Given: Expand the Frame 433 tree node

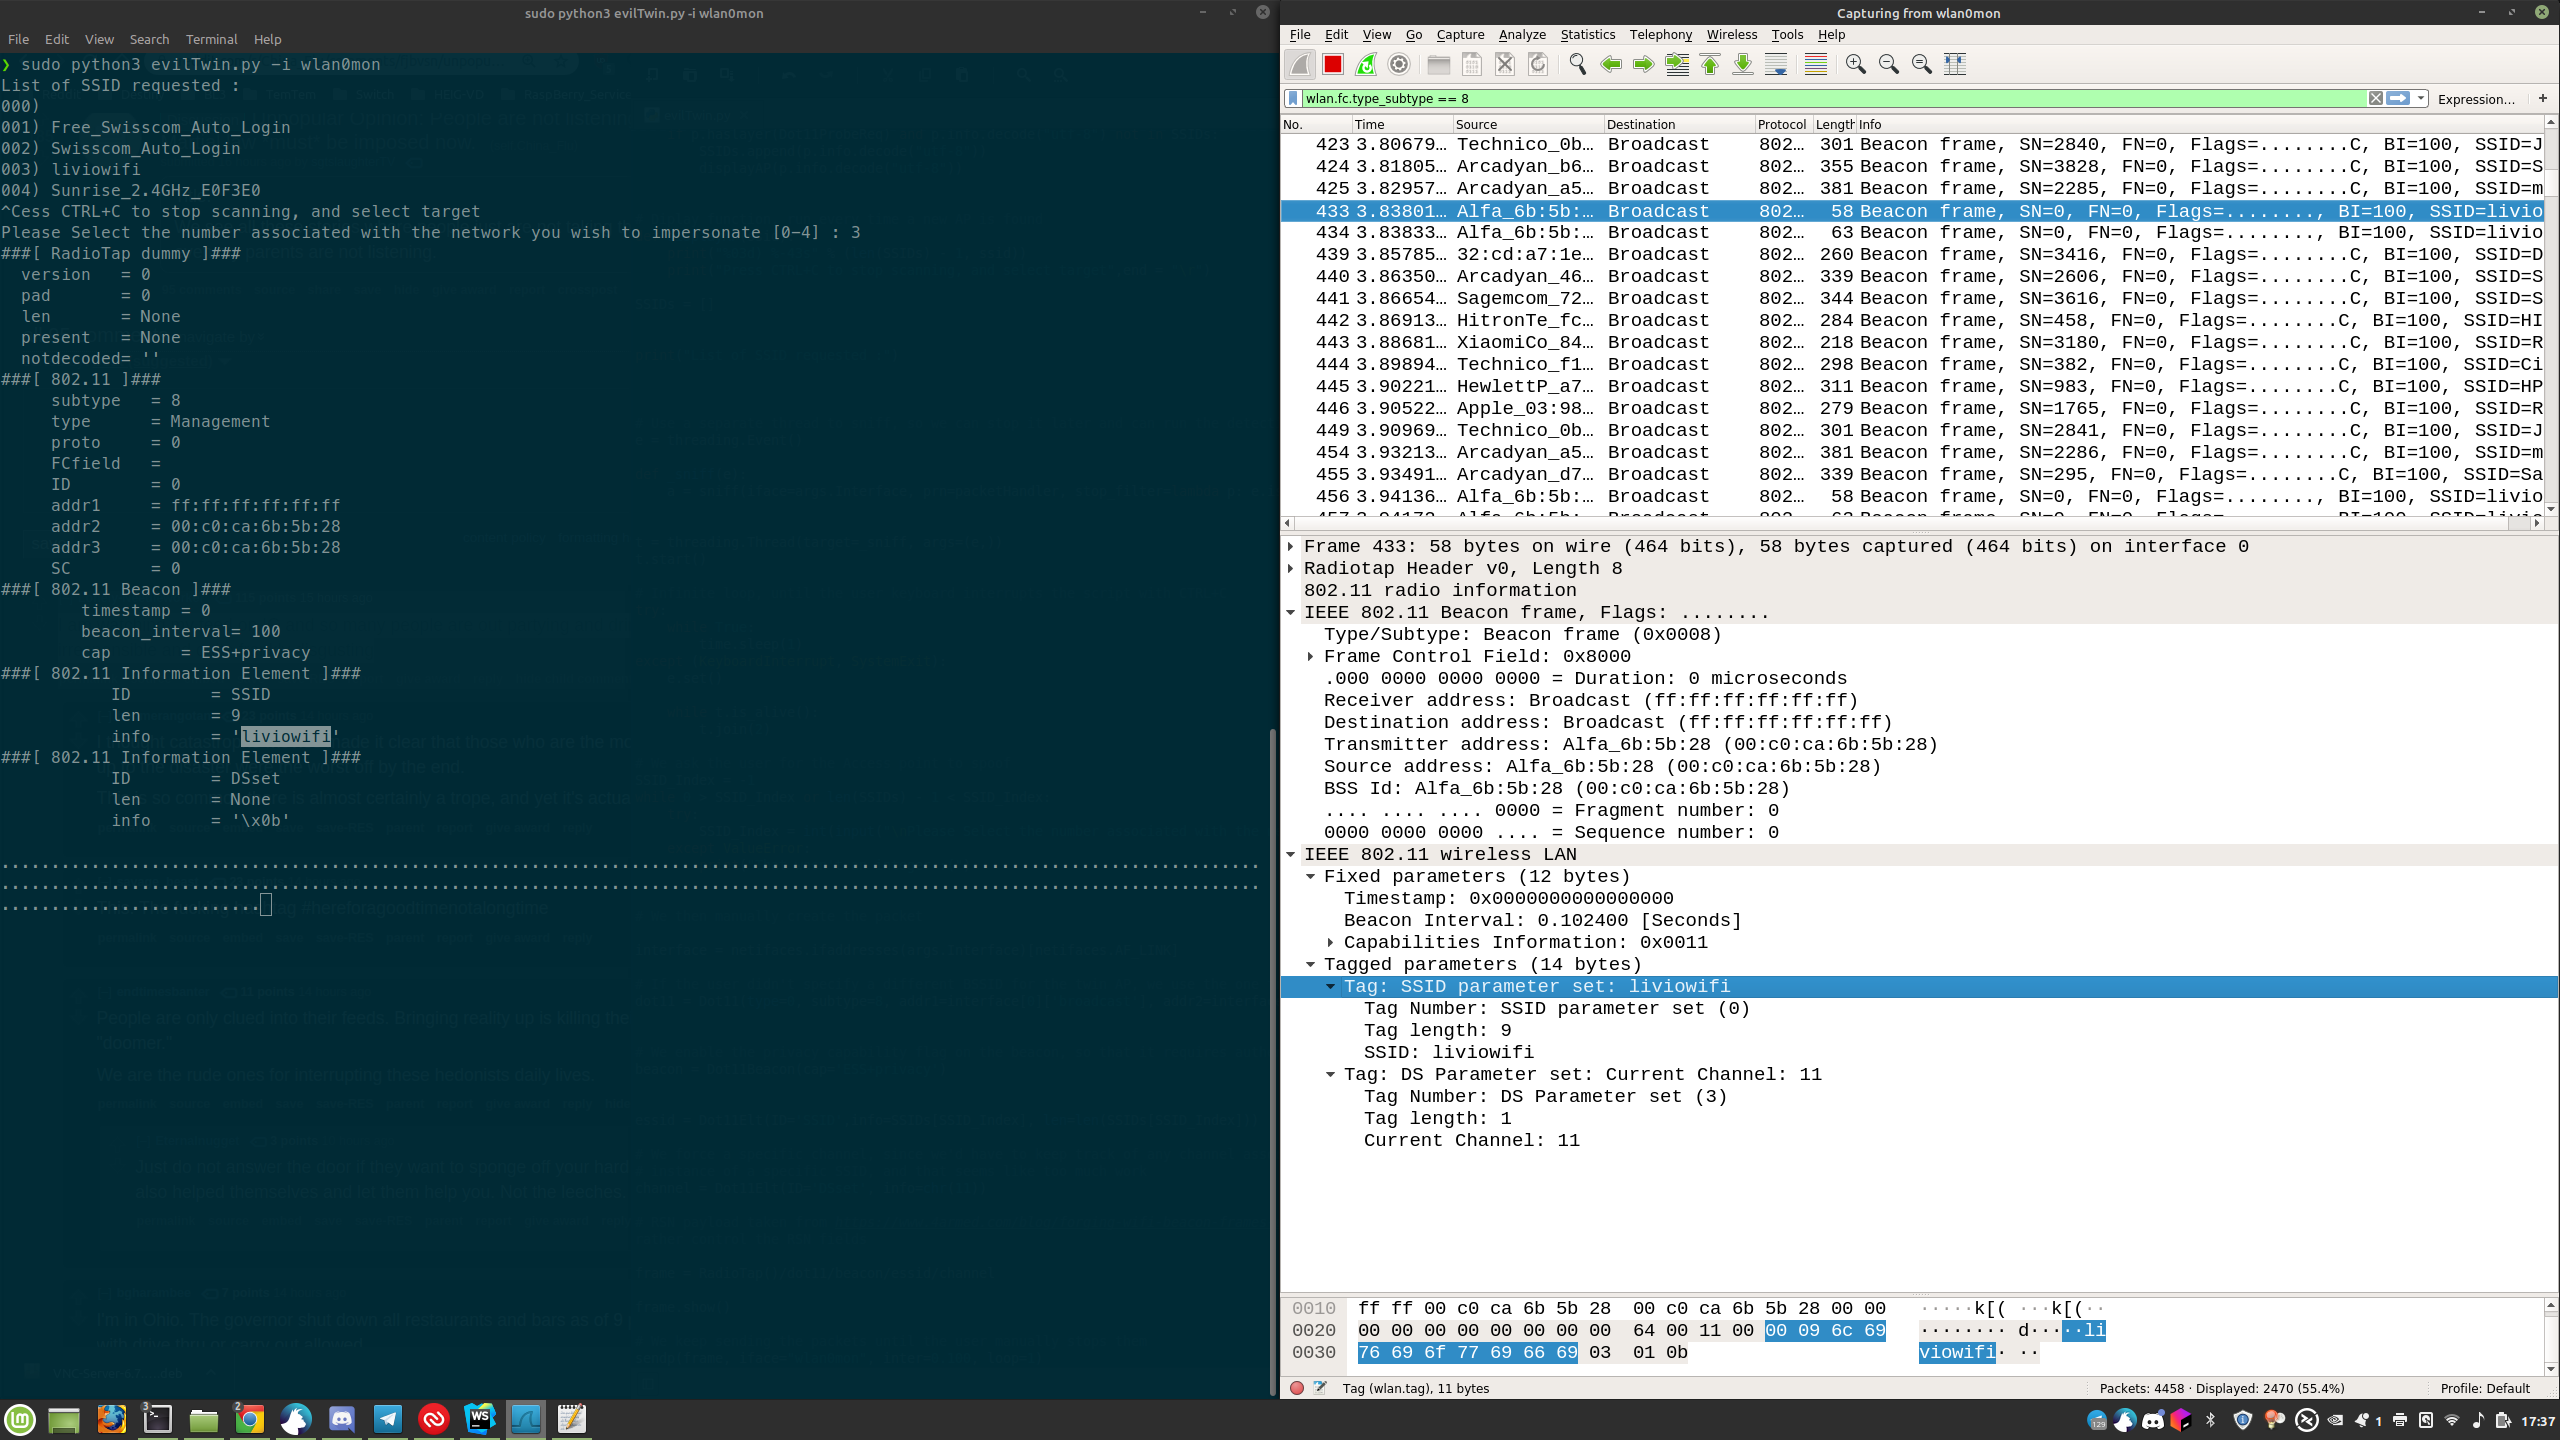Looking at the screenshot, I should pos(1291,546).
